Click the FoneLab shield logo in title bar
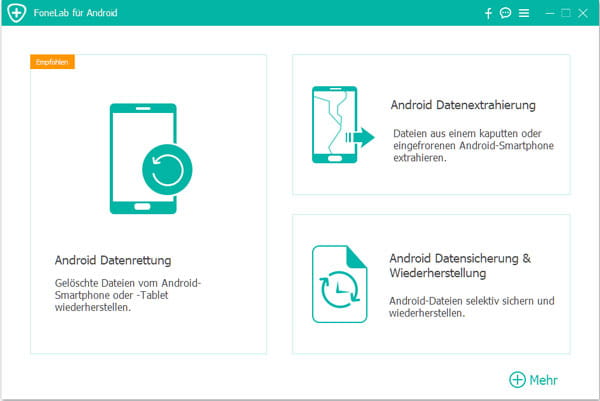 click(15, 14)
